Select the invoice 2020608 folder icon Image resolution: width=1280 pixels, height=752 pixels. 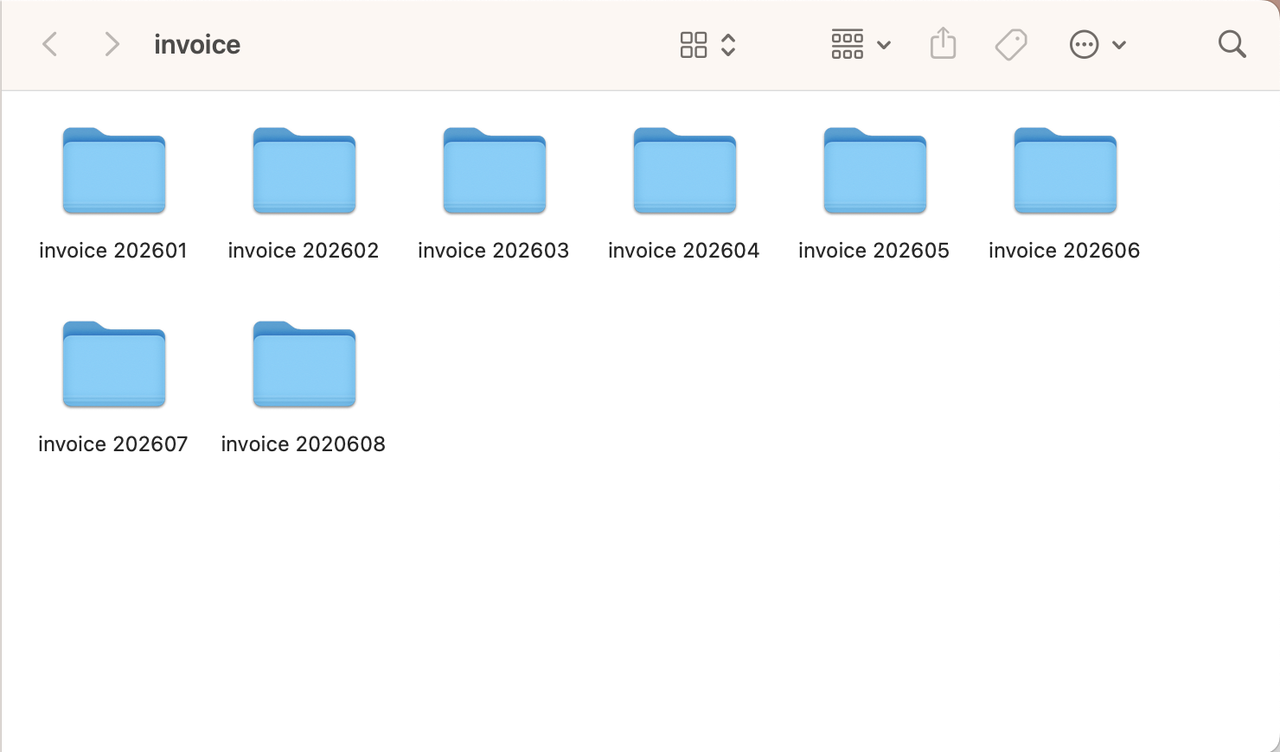(304, 364)
